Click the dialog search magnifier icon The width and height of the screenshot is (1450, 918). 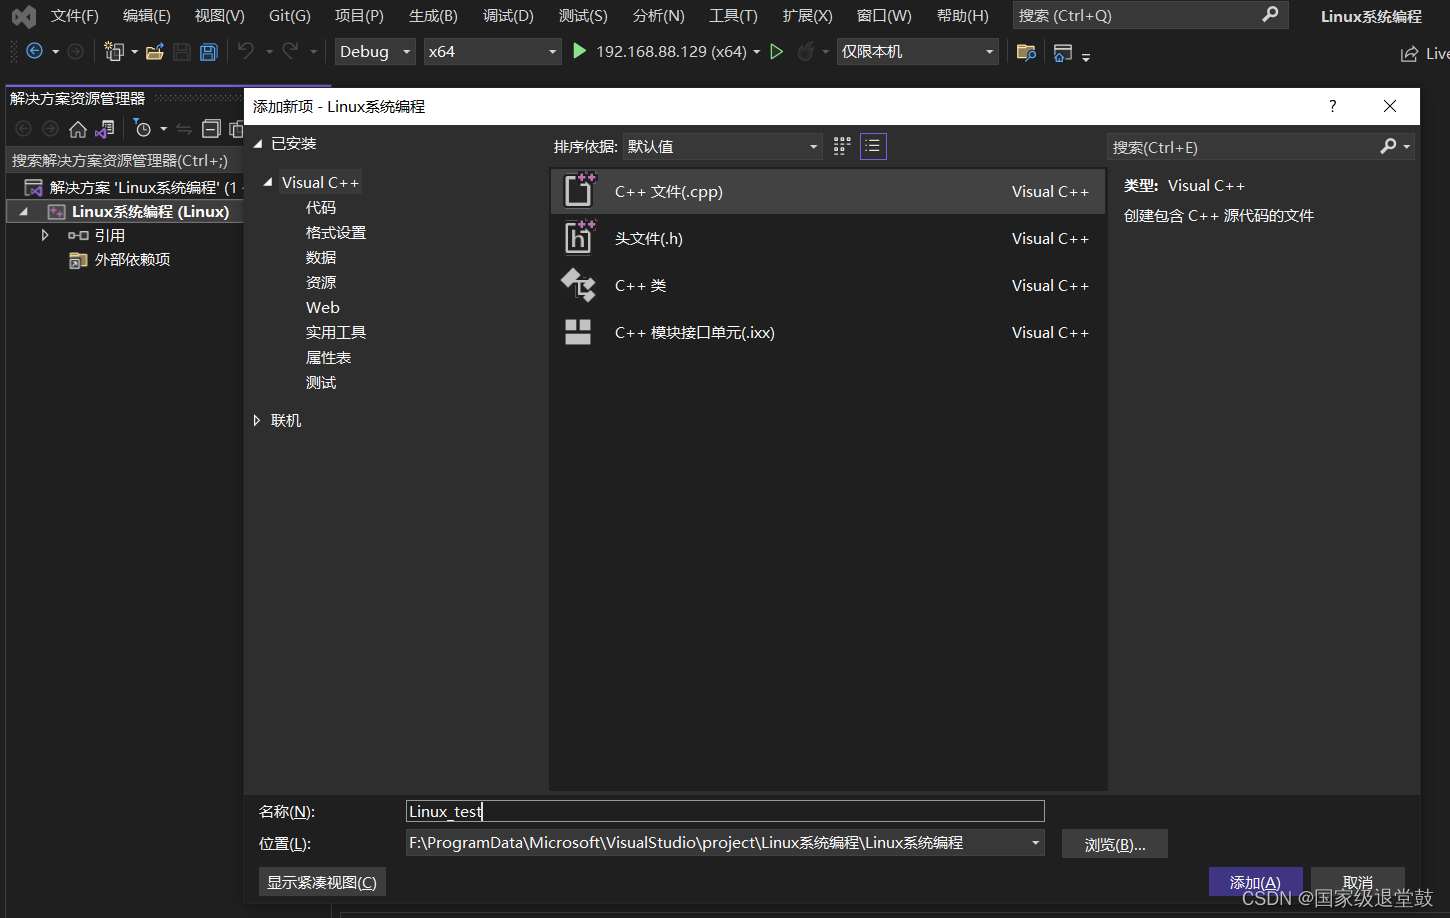click(1388, 146)
